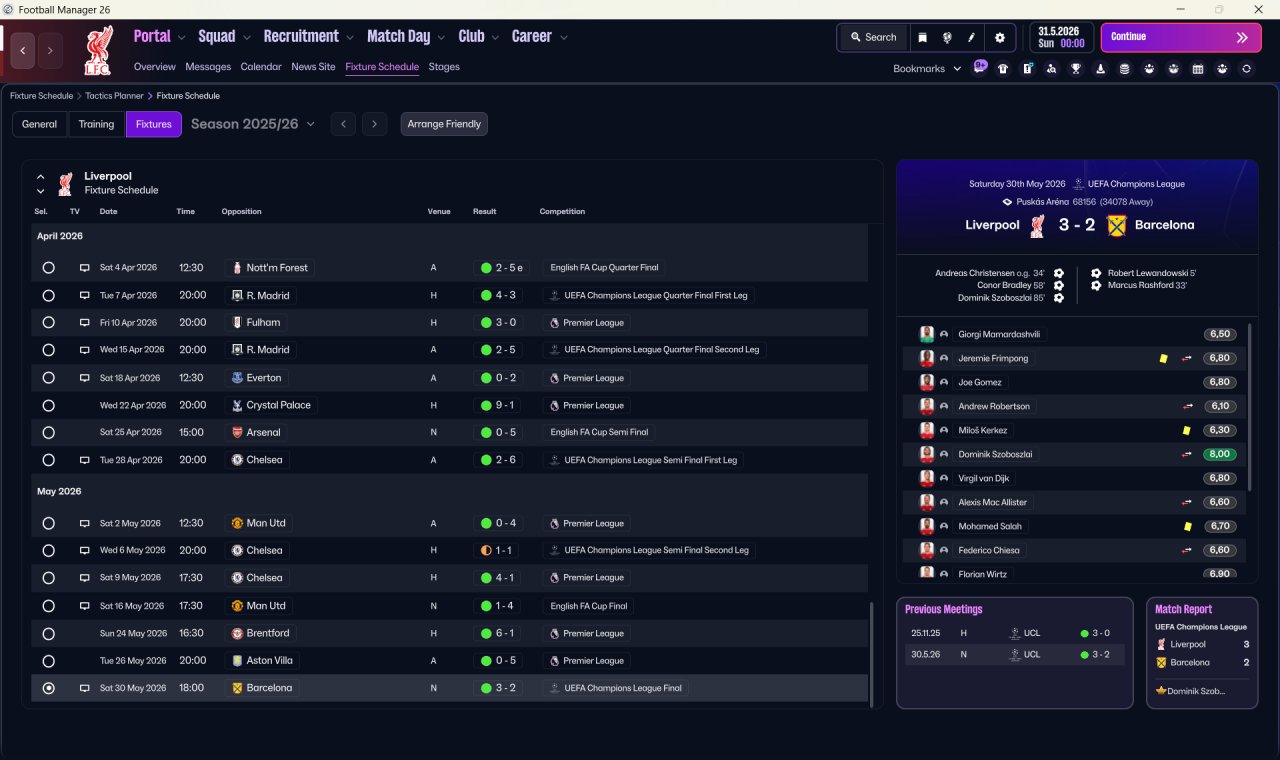Open the settings gear in top toolbar
This screenshot has height=760, width=1280.
(999, 37)
